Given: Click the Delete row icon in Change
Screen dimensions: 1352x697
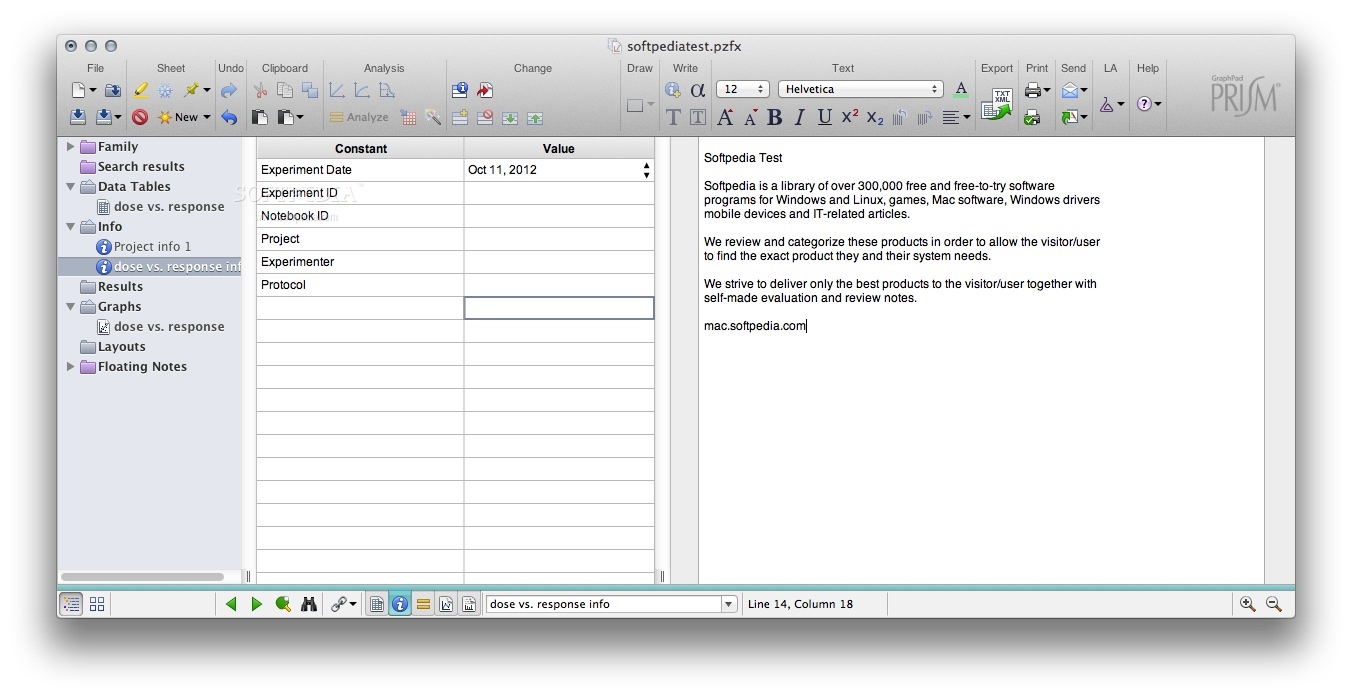Looking at the screenshot, I should (485, 117).
